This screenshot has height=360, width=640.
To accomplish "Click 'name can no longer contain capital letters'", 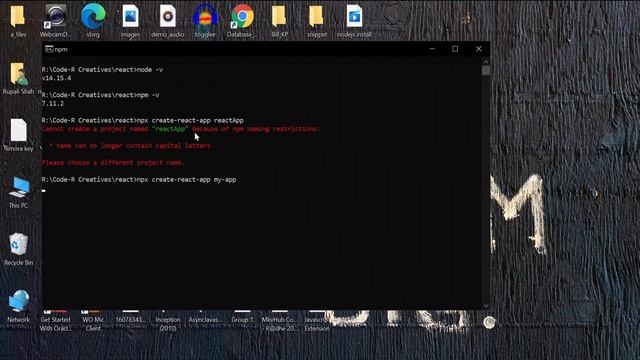I will (x=133, y=146).
